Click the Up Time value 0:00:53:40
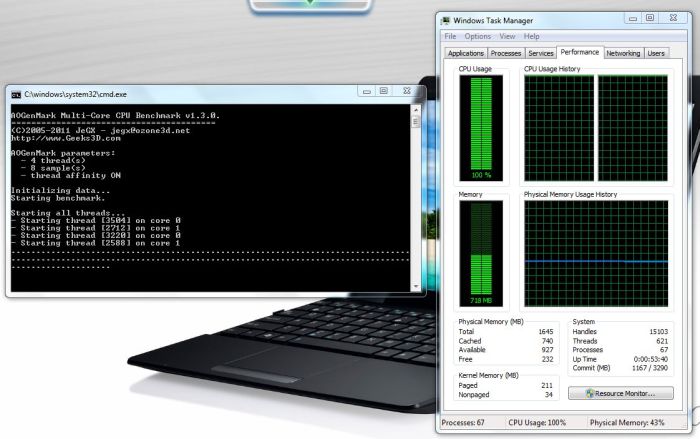 (x=651, y=359)
